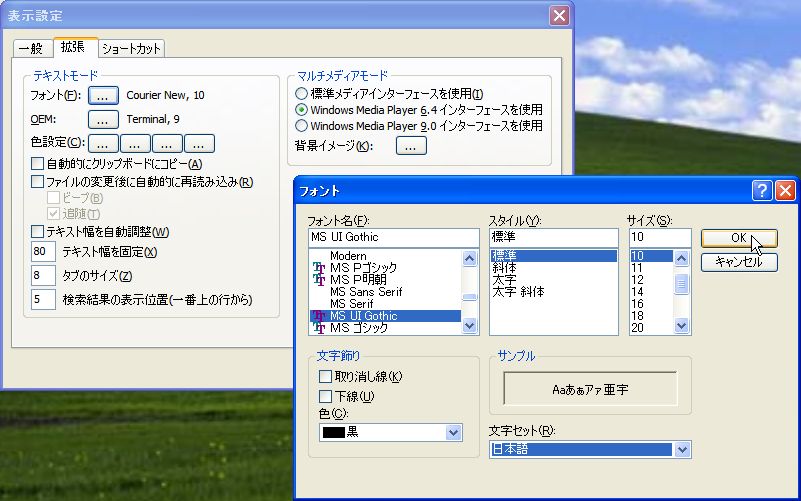The width and height of the screenshot is (801, 501).
Task: Select the 拡張 tab
Action: tap(74, 47)
